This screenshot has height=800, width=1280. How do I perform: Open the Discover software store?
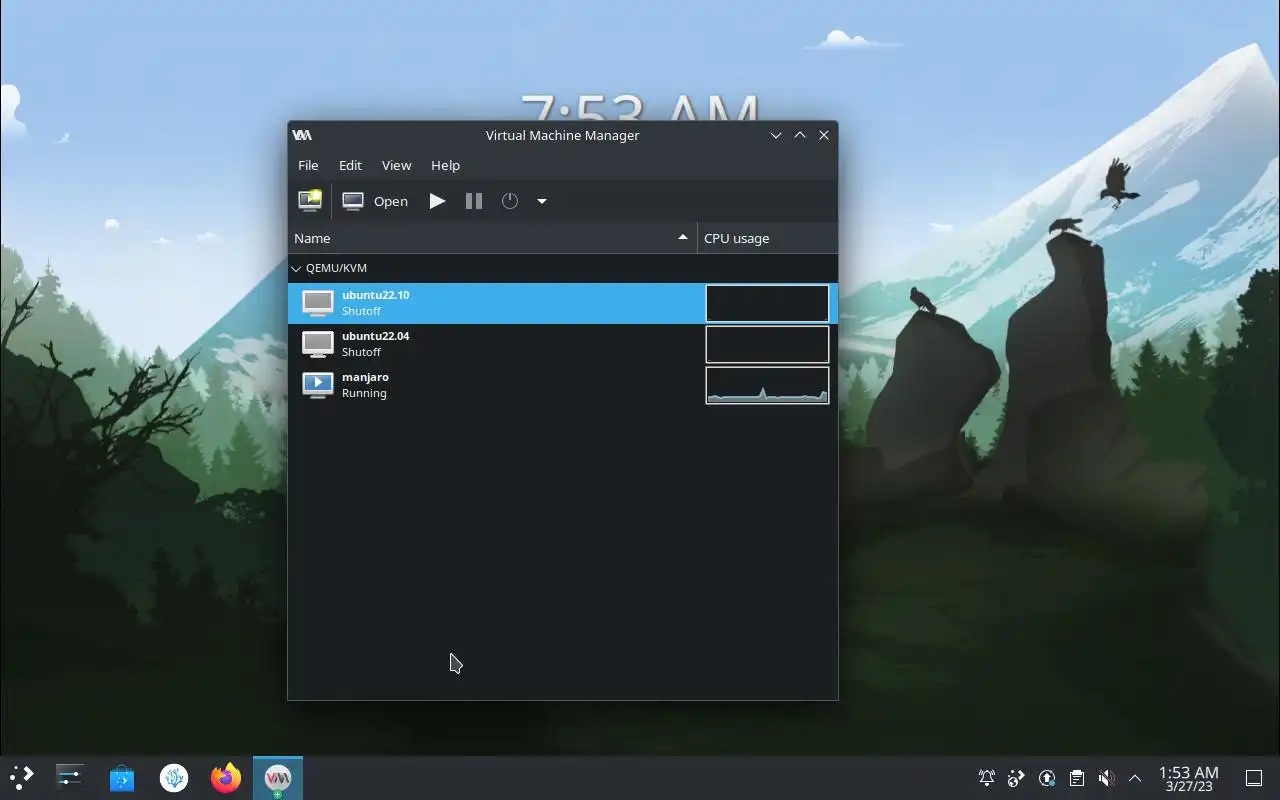tap(122, 777)
